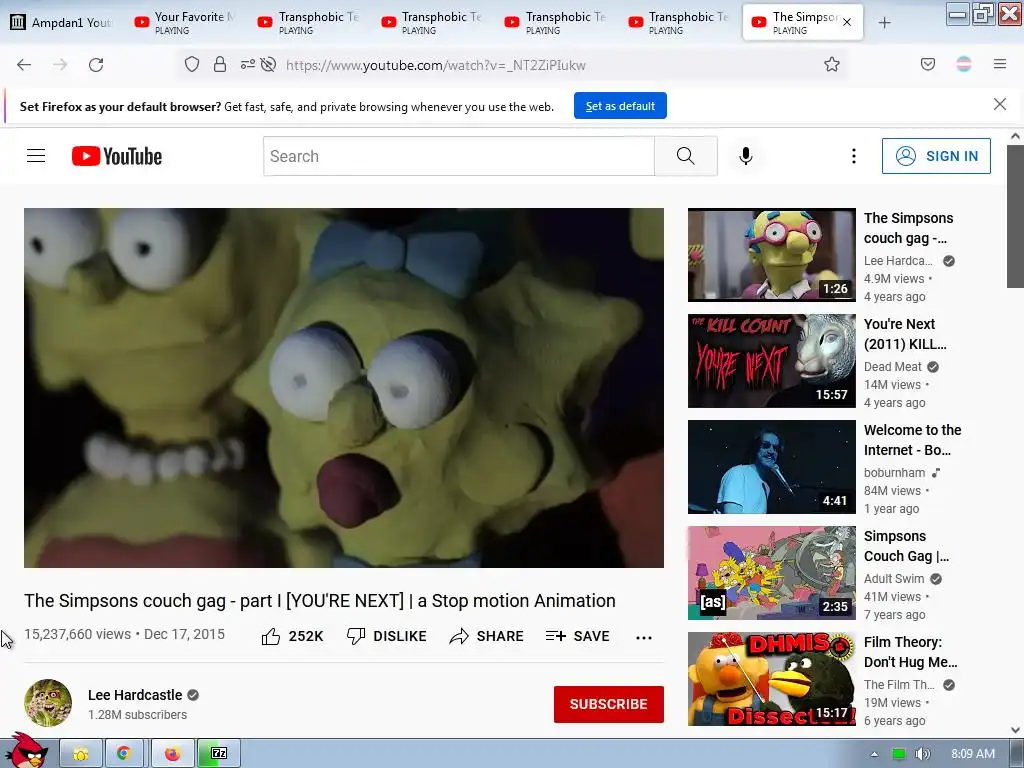Image resolution: width=1024 pixels, height=768 pixels.
Task: Click the Set as default button
Action: pyautogui.click(x=620, y=106)
